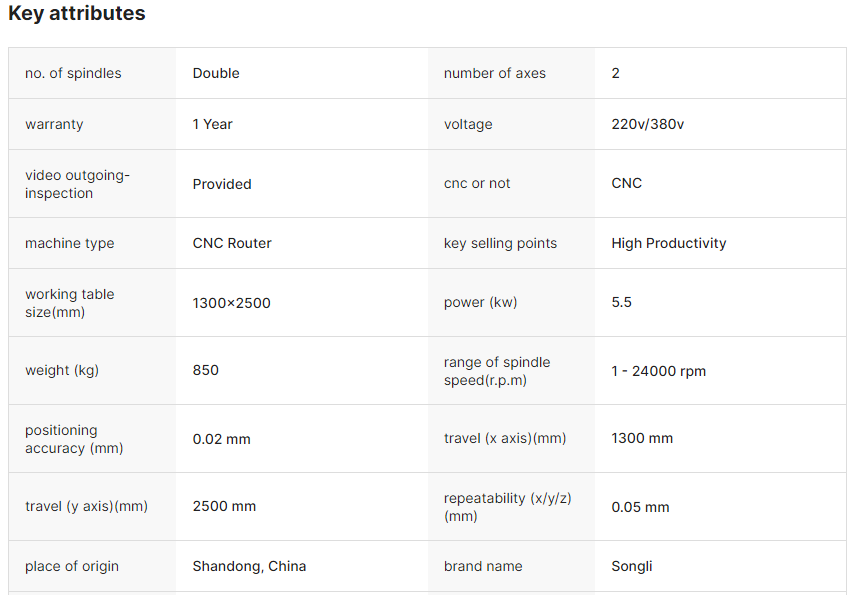Viewport: 851px width, 595px height.
Task: Select the "1300×2500" working table size
Action: click(x=232, y=303)
